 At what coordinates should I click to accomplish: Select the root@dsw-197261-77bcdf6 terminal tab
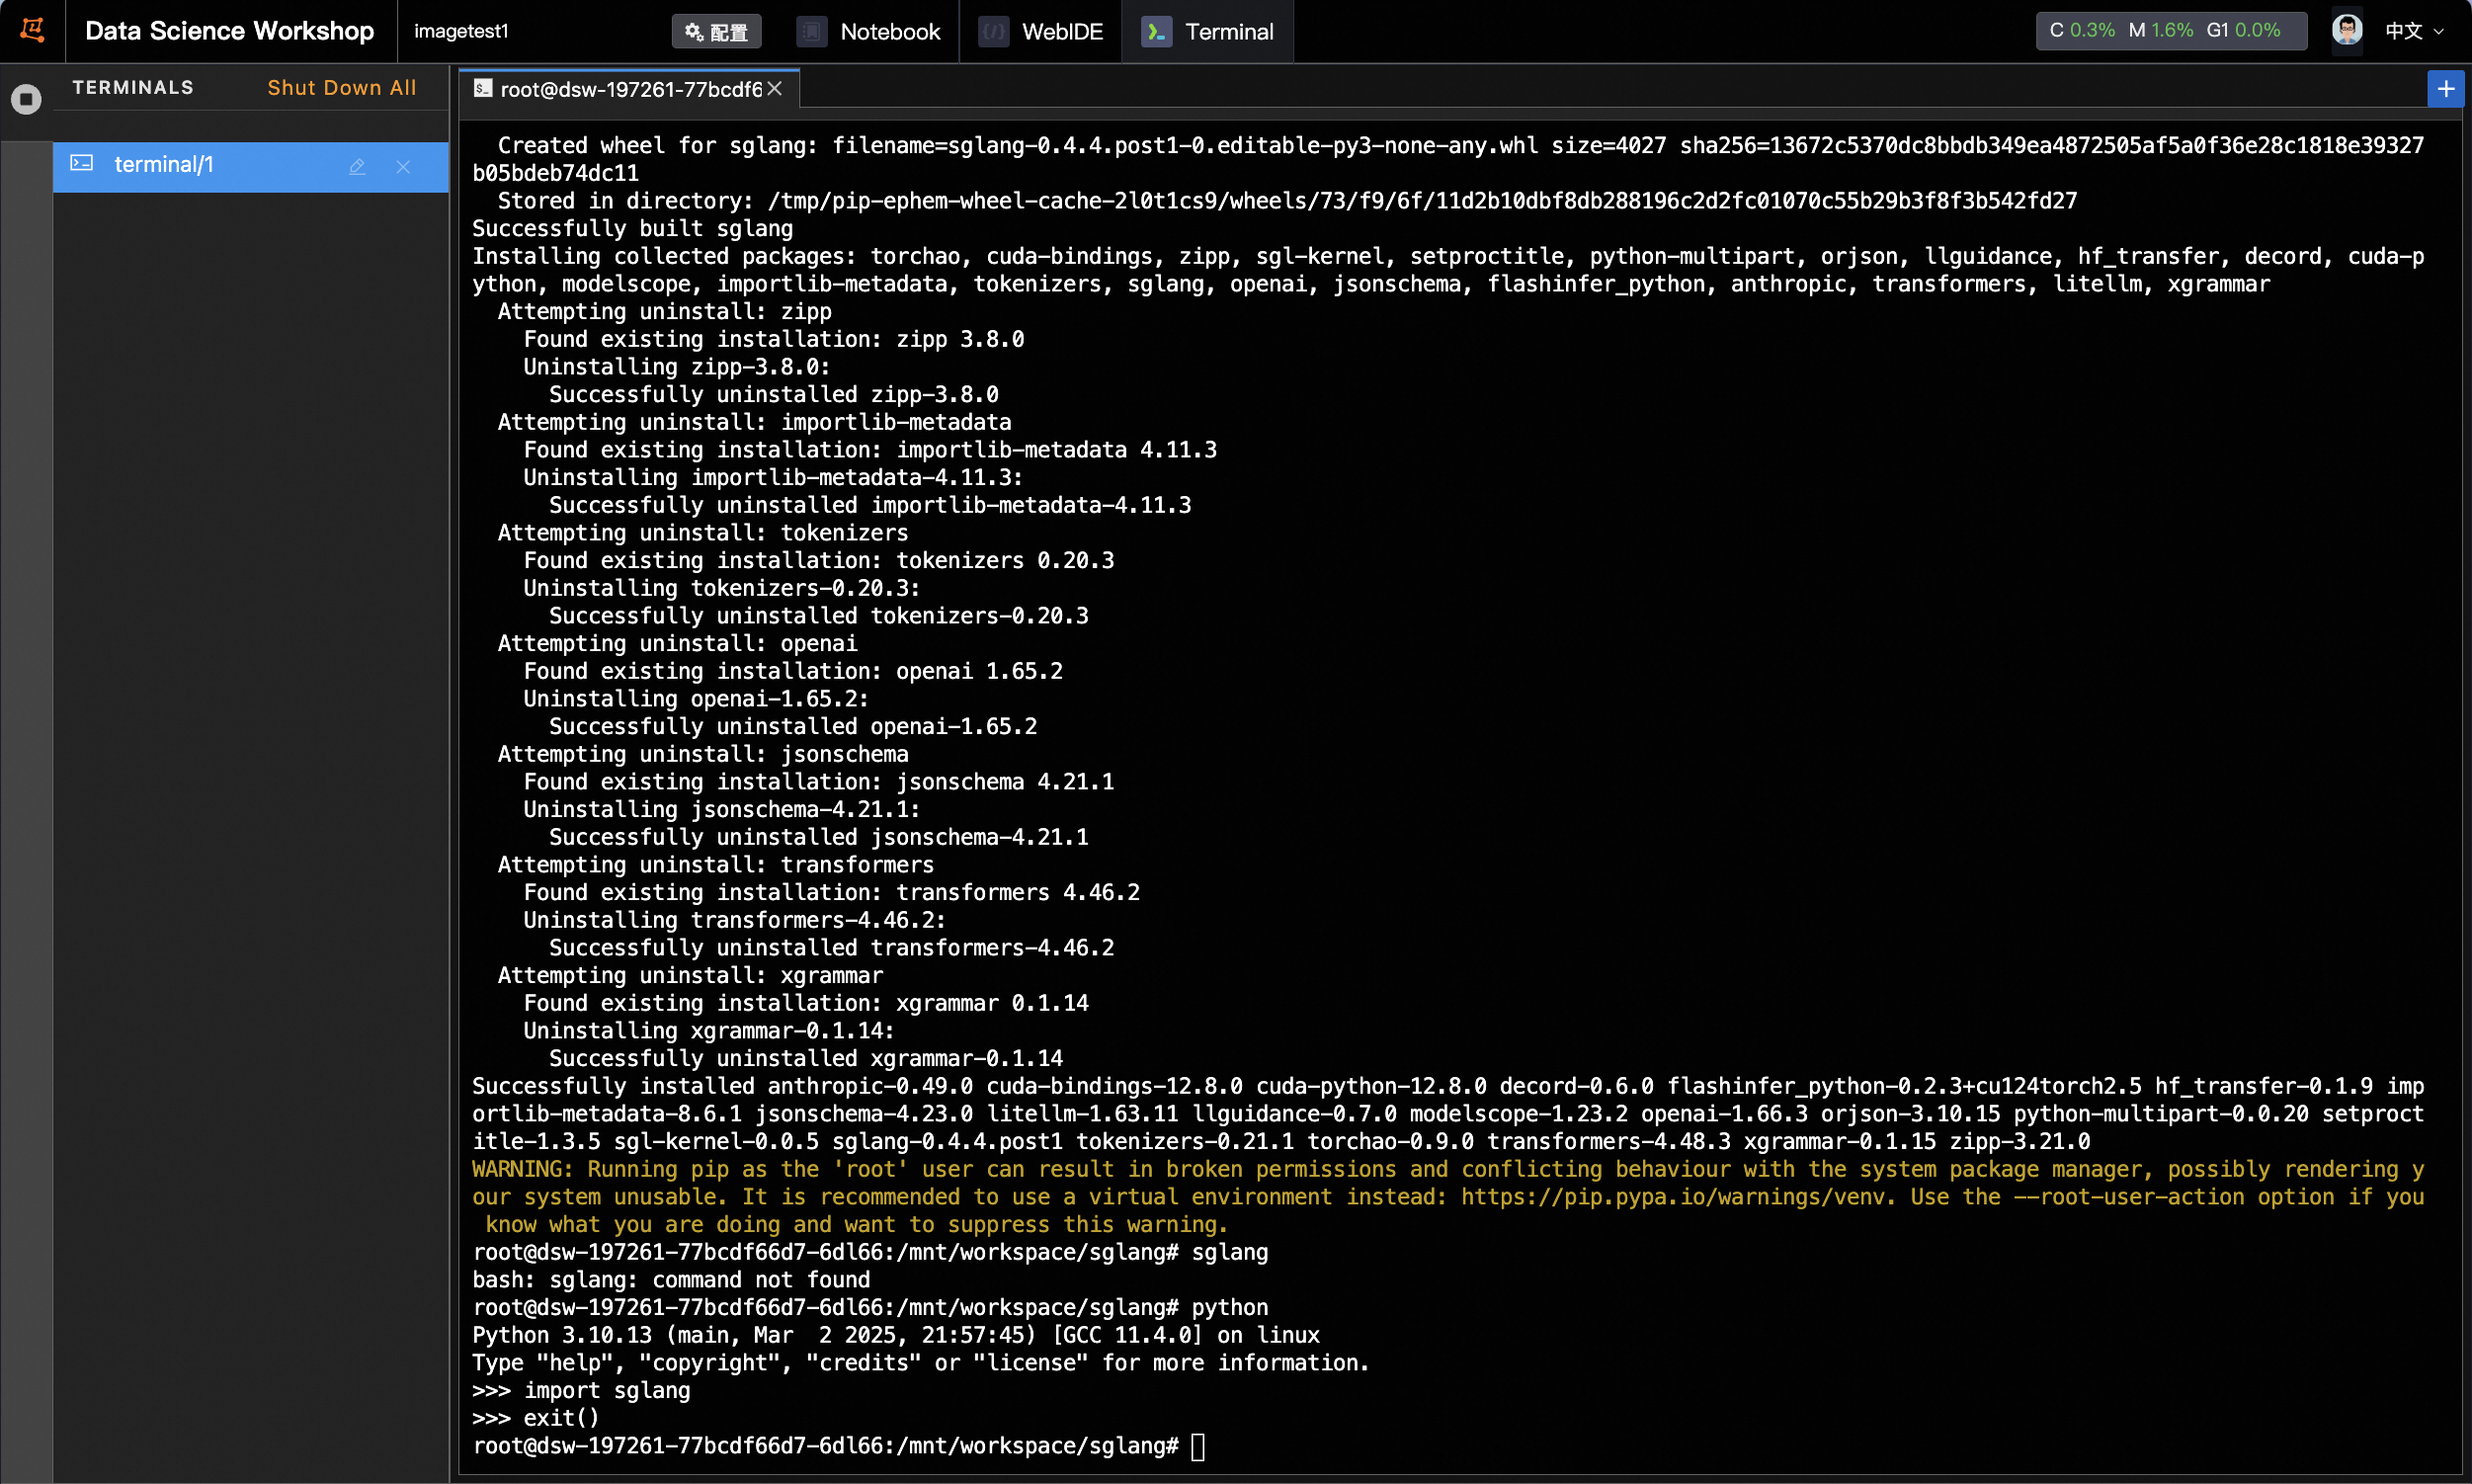[630, 90]
